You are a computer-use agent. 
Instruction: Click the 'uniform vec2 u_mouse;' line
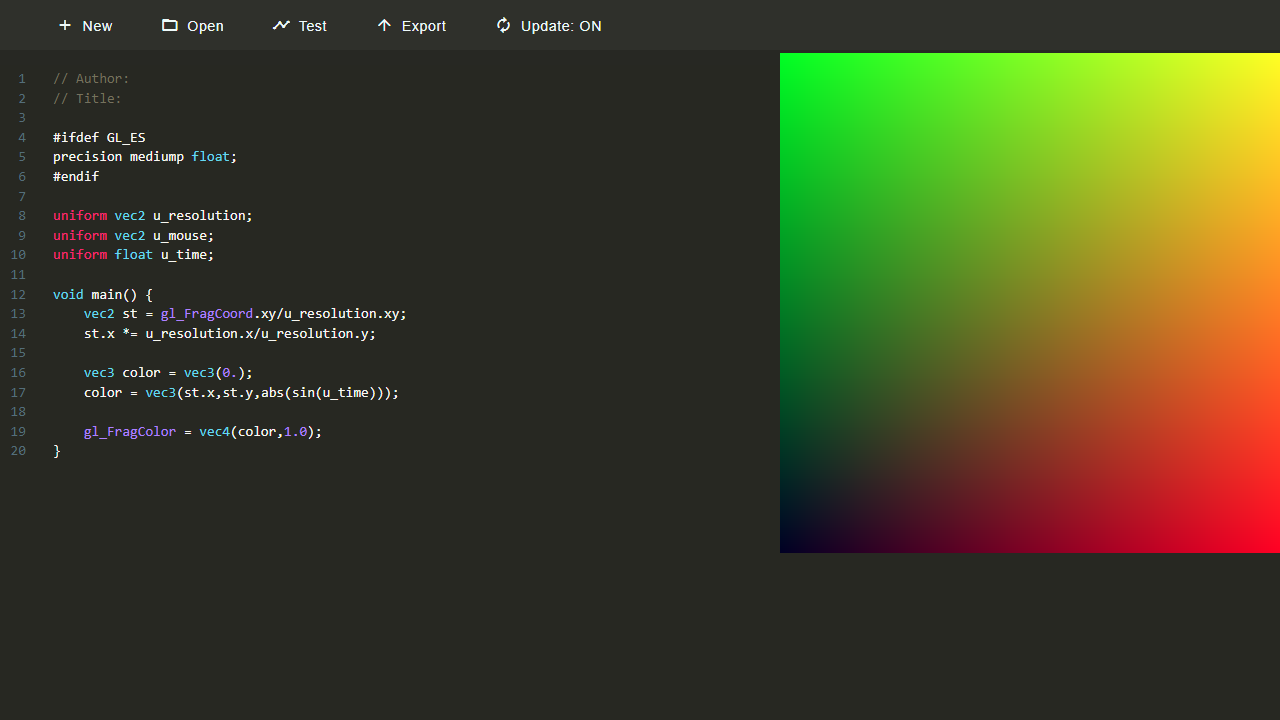[134, 236]
